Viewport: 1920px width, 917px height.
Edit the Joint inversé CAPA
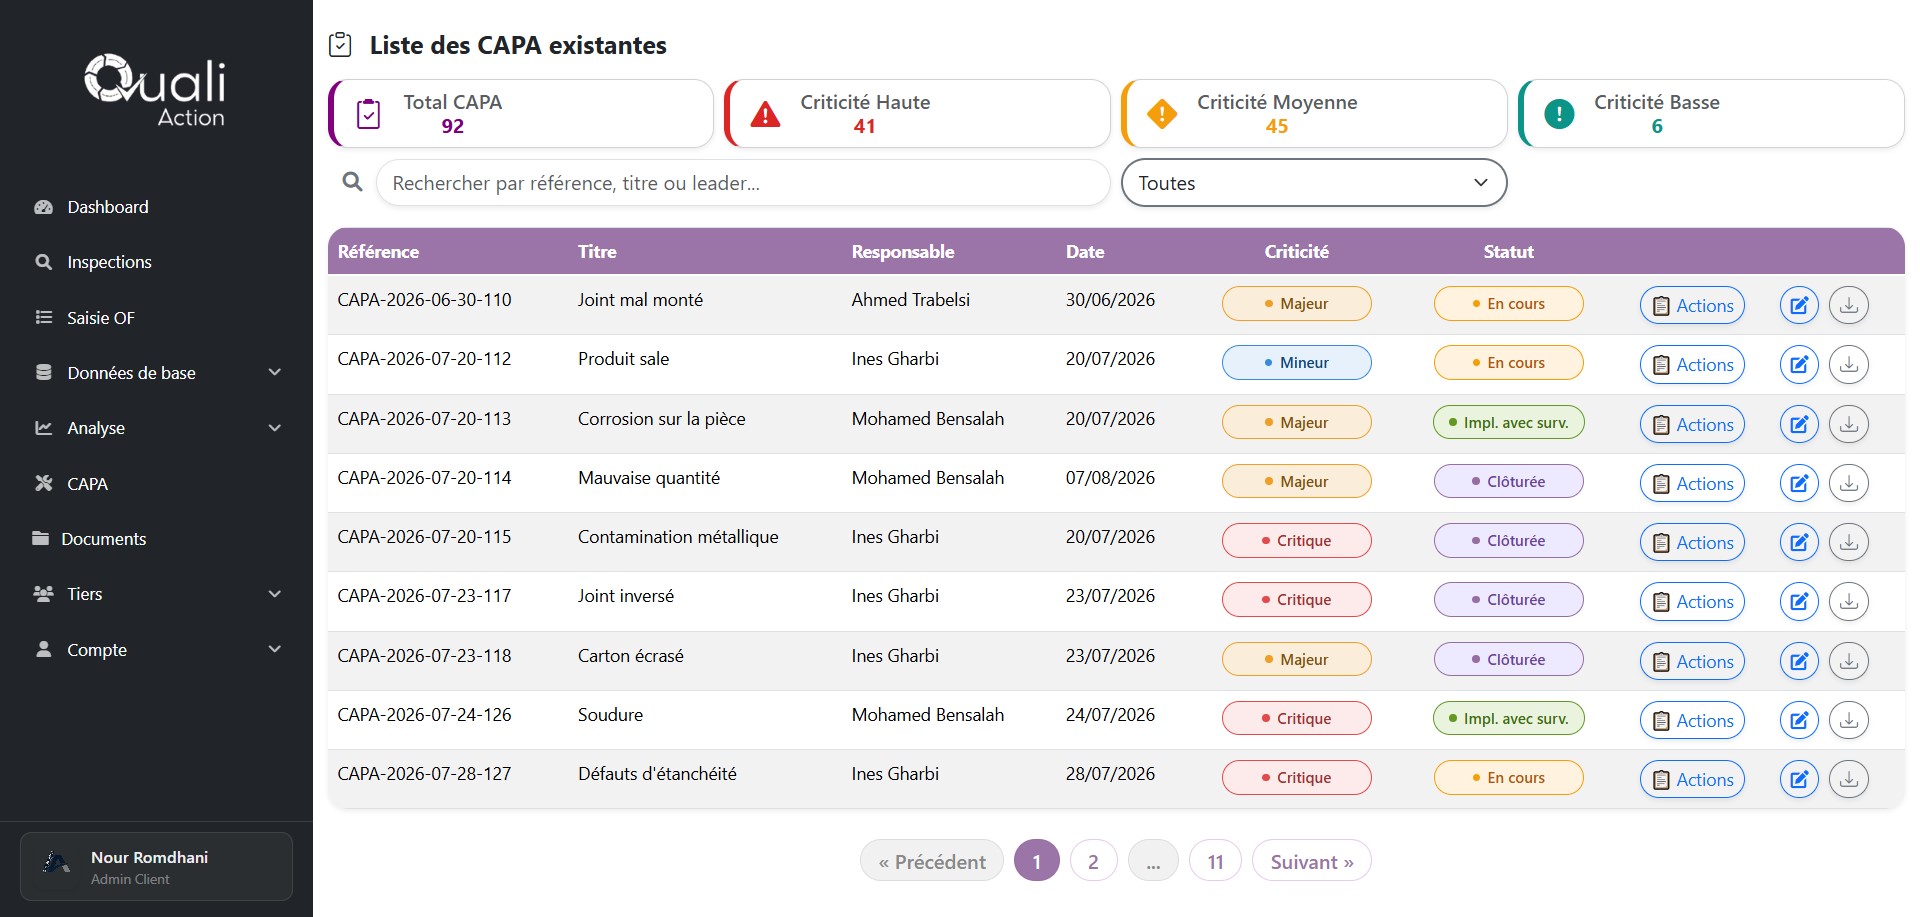1798,602
